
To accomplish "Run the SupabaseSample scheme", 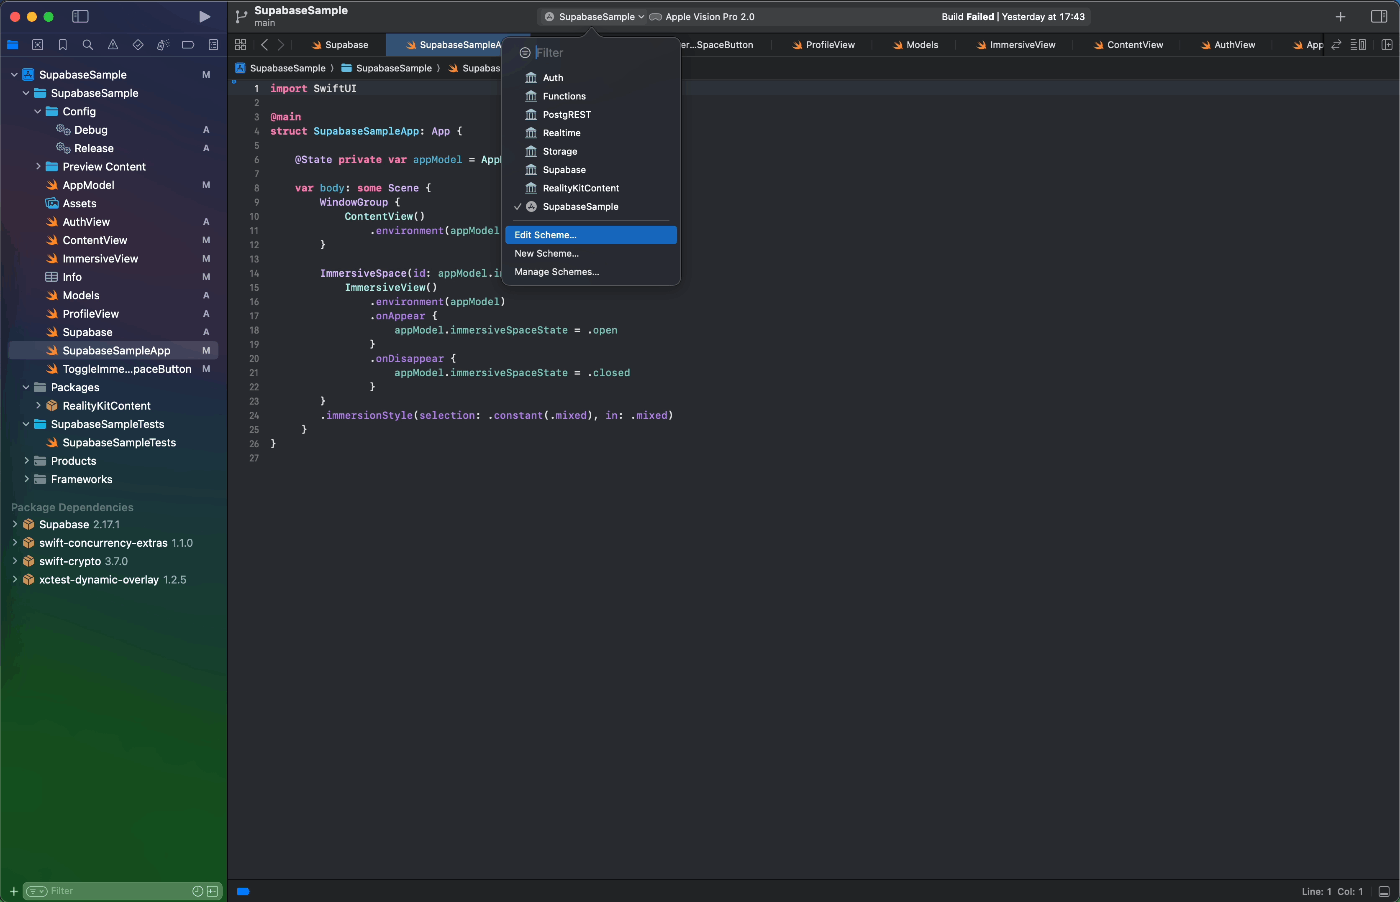I will pos(205,17).
